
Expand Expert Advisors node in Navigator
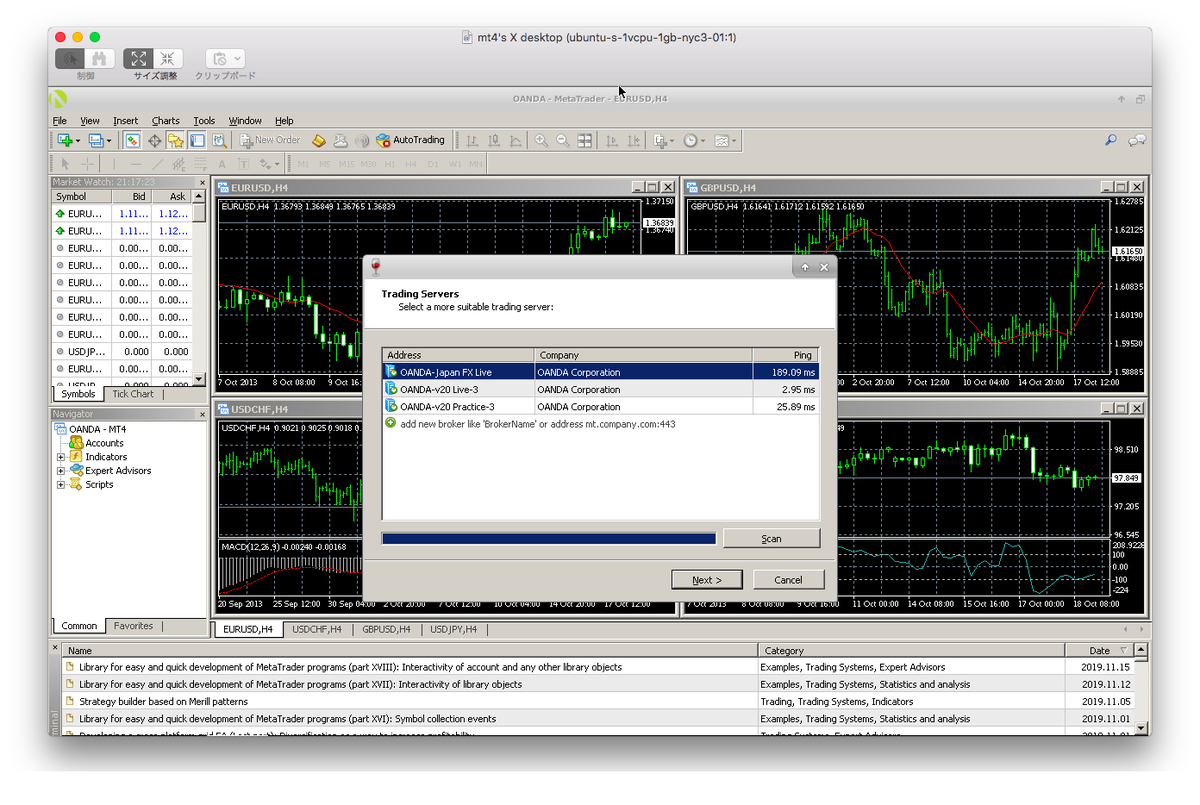61,471
